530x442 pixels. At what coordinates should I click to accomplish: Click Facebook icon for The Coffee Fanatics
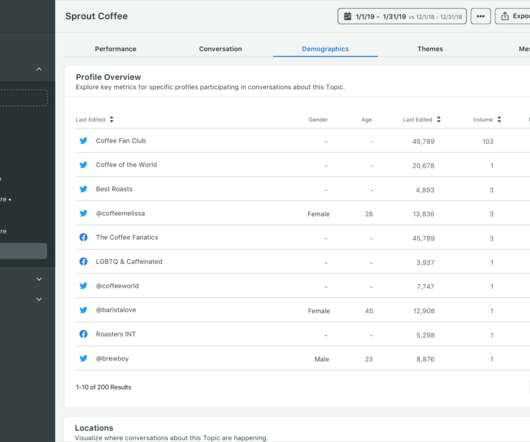[x=83, y=237]
